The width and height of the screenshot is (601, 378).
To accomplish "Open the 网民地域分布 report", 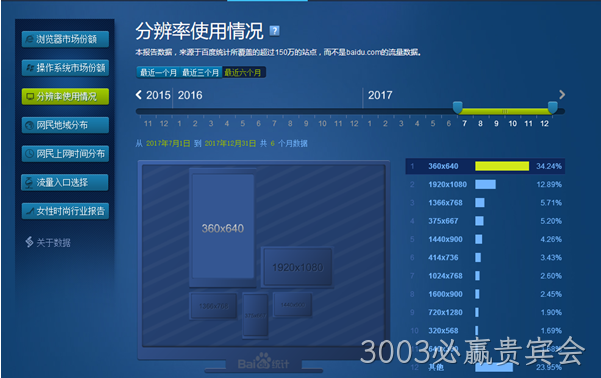I will [x=65, y=125].
